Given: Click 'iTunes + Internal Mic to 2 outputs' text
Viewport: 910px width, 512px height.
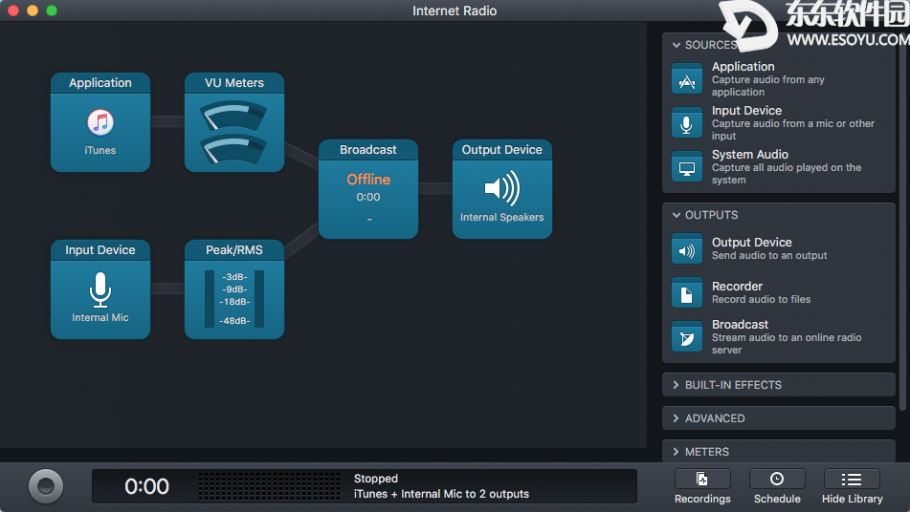Looking at the screenshot, I should click(x=442, y=494).
